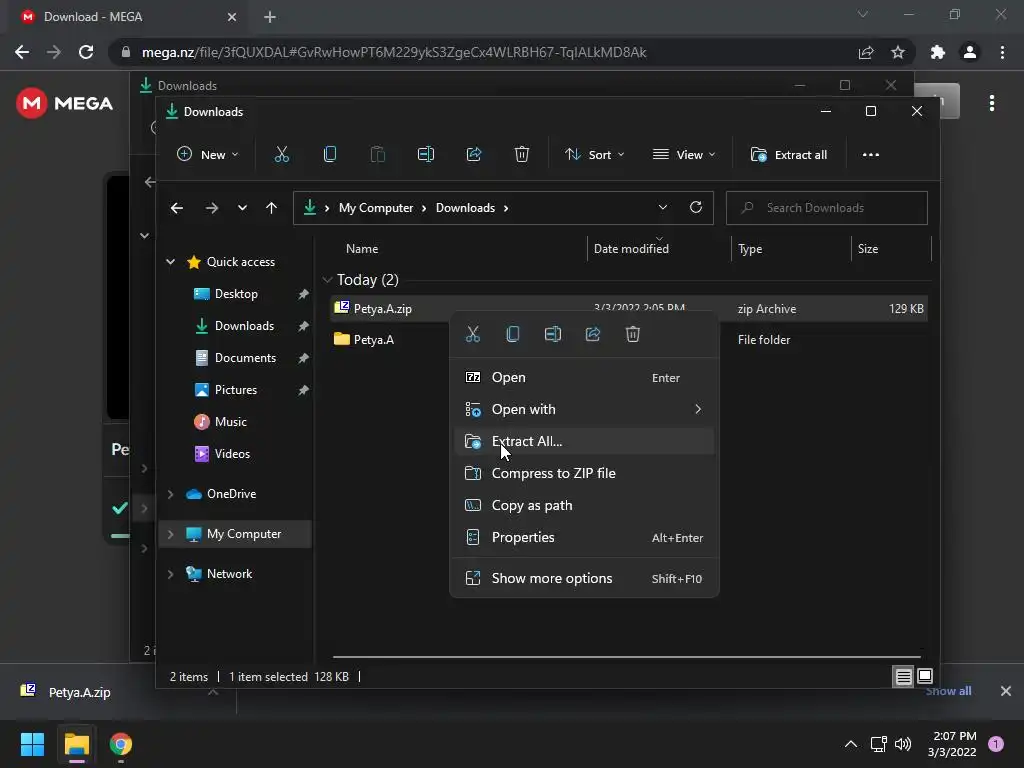This screenshot has width=1024, height=768.
Task: Click the Cut scissors icon in context menu
Action: pyautogui.click(x=473, y=334)
